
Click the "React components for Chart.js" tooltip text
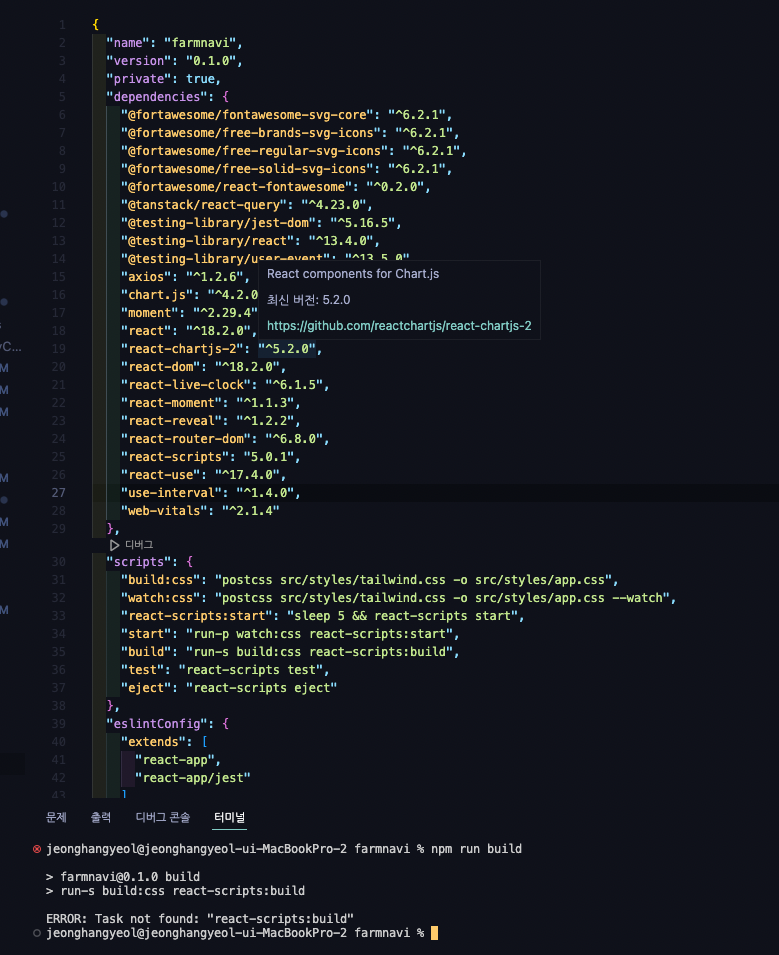pos(353,274)
